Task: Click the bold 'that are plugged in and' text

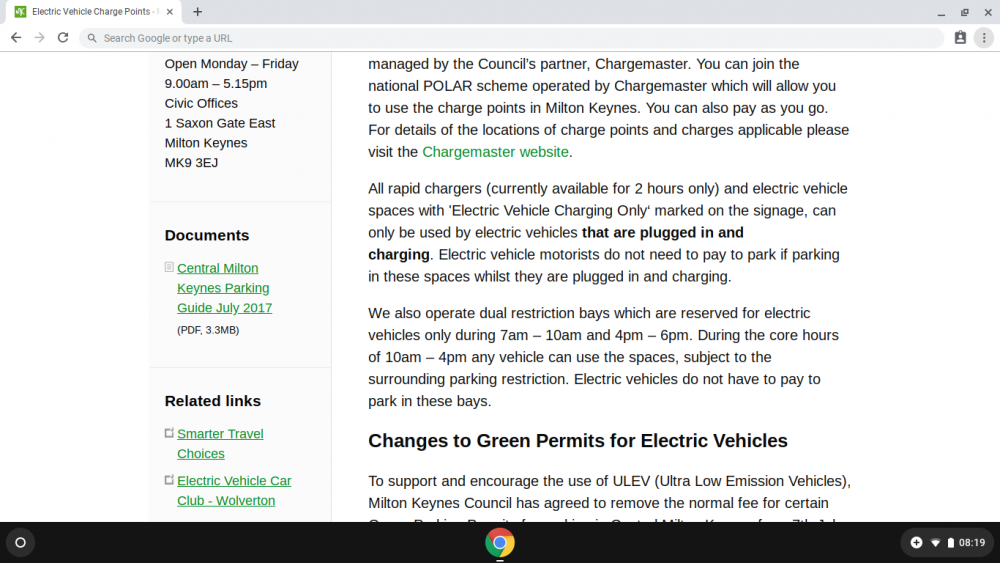Action: pyautogui.click(x=663, y=233)
